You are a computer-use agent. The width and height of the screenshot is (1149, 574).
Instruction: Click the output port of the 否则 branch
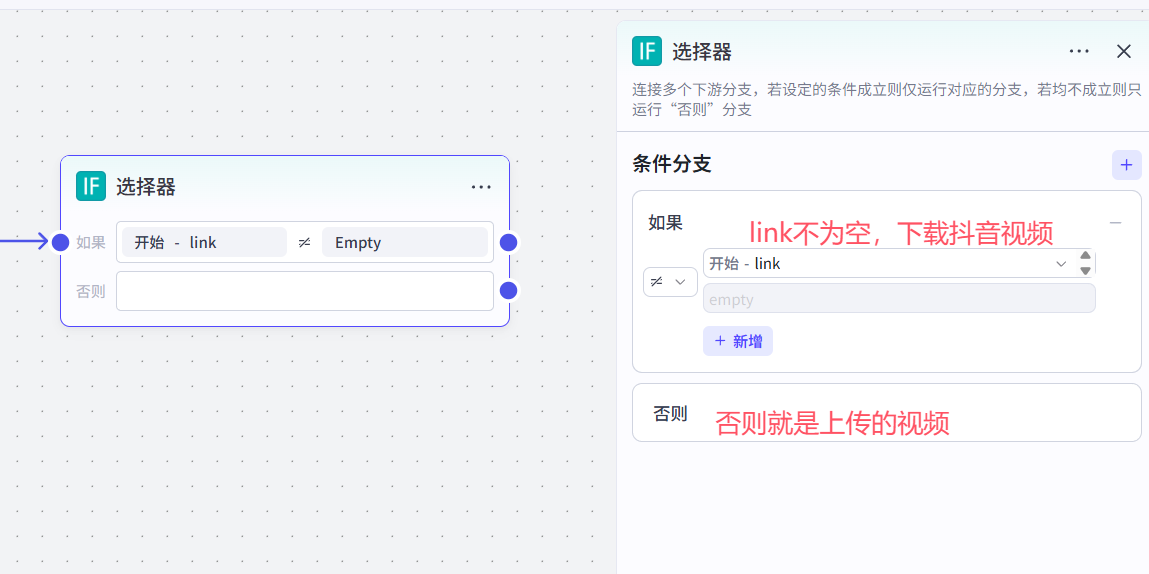click(509, 291)
